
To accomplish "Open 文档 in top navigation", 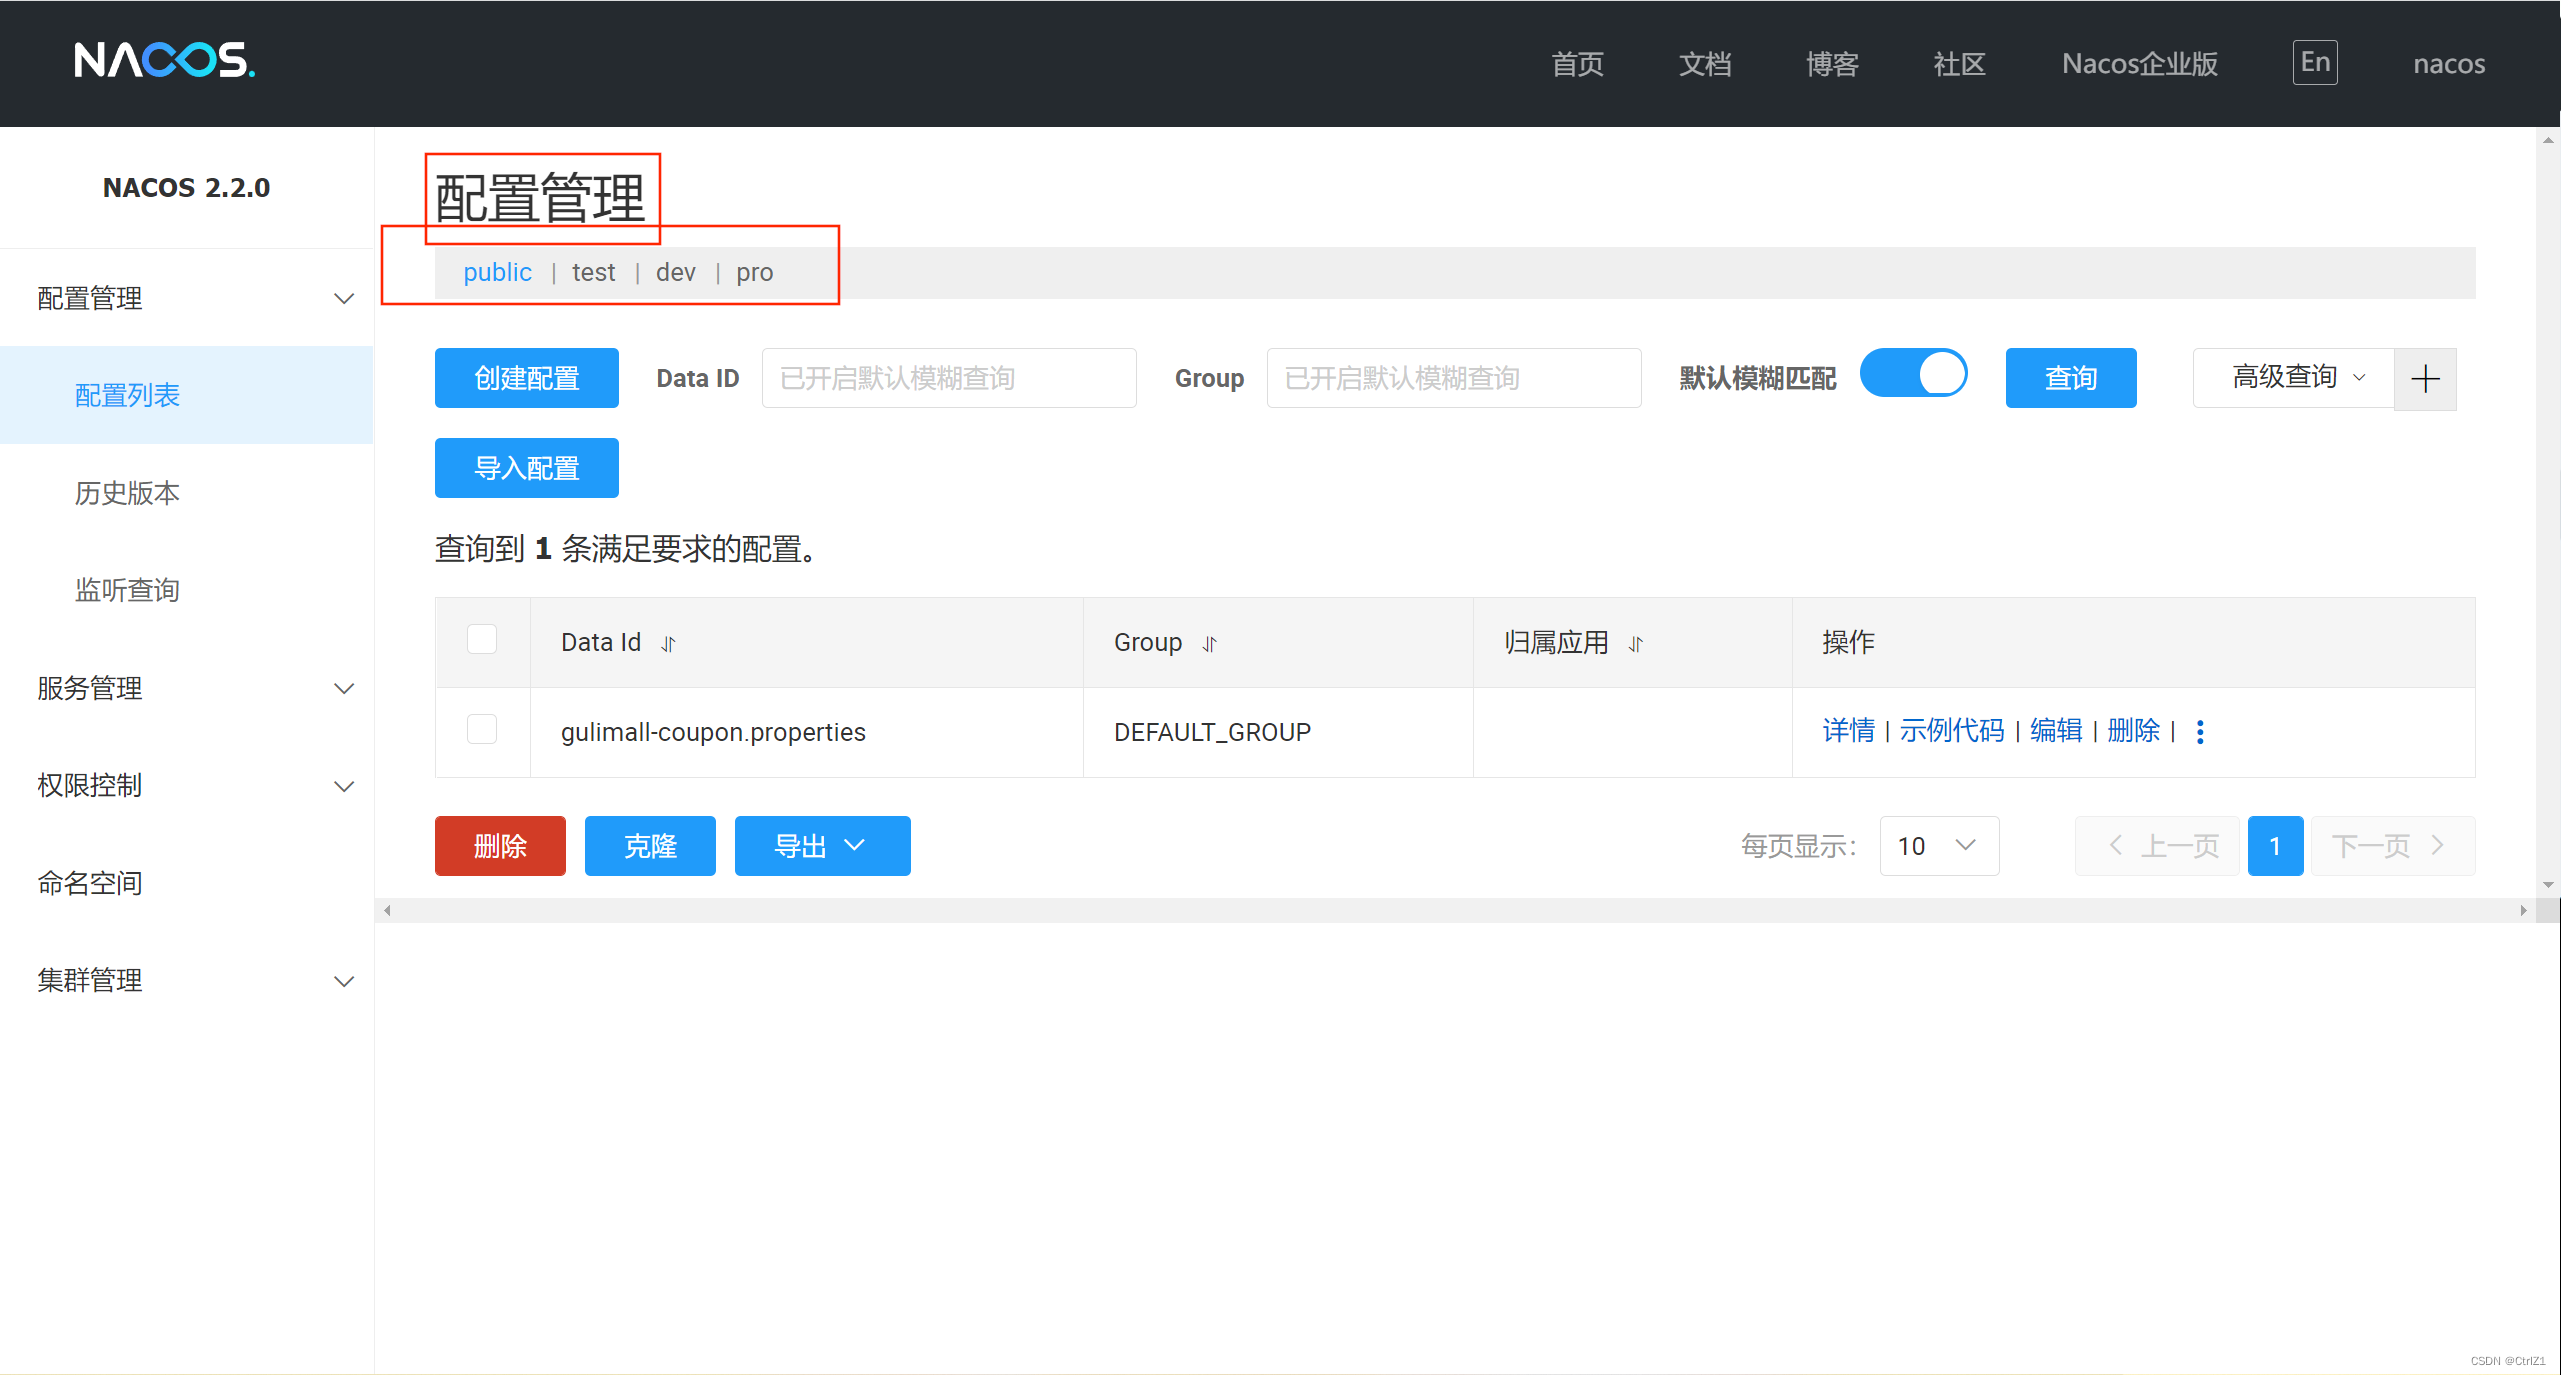I will pyautogui.click(x=1705, y=64).
